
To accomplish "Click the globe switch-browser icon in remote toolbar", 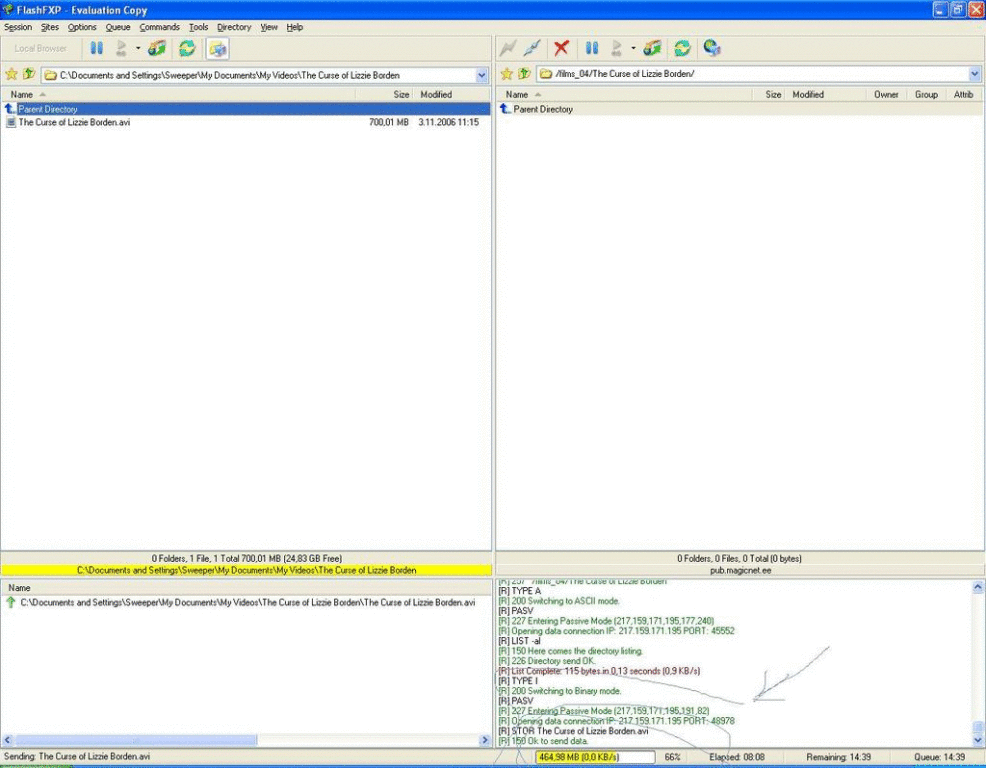I will (x=712, y=48).
